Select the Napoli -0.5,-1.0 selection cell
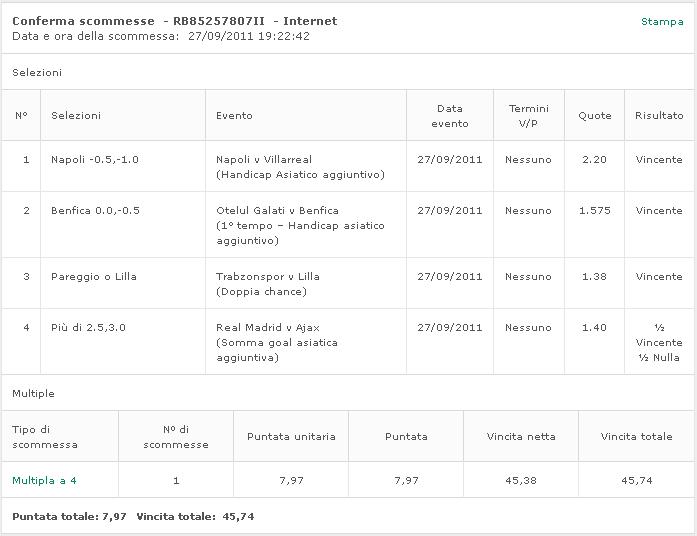The height and width of the screenshot is (536, 697). pos(95,160)
